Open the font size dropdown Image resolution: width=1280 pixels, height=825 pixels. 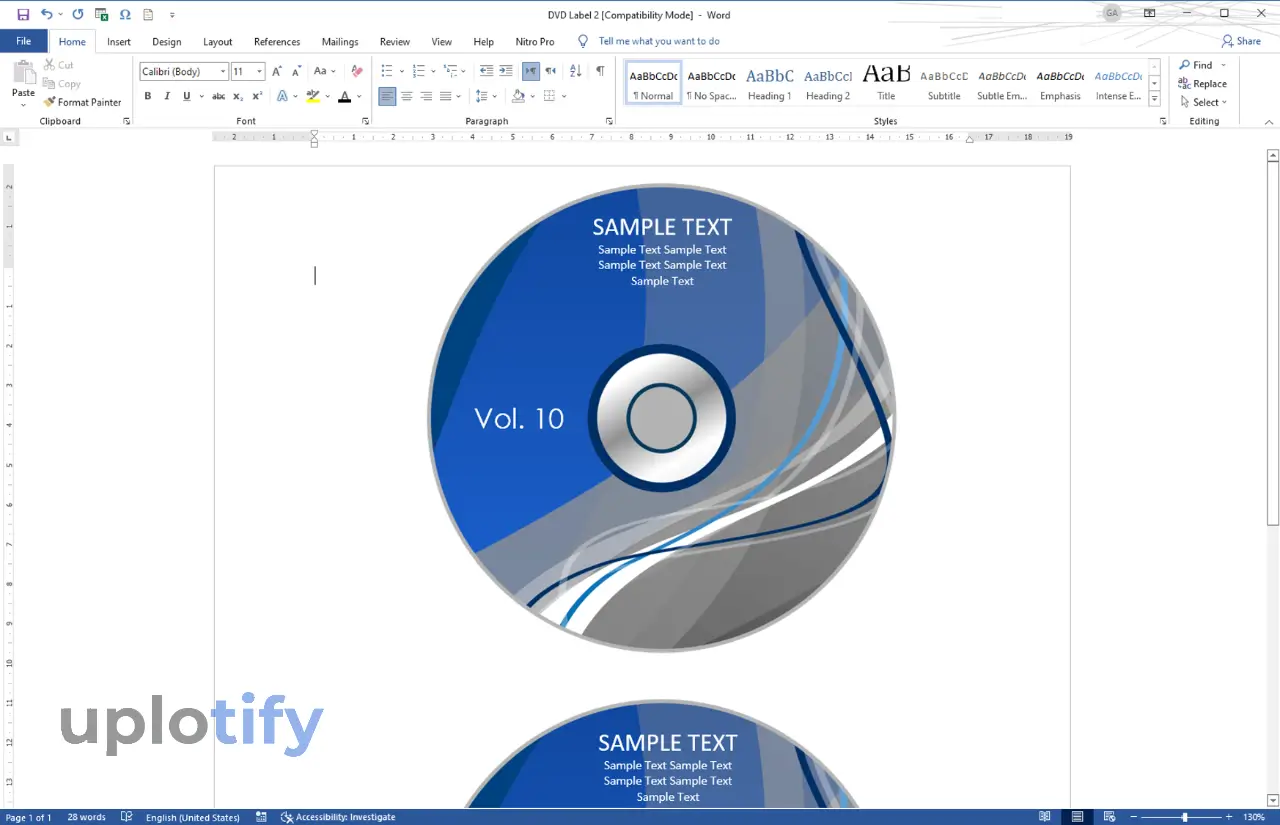tap(260, 71)
